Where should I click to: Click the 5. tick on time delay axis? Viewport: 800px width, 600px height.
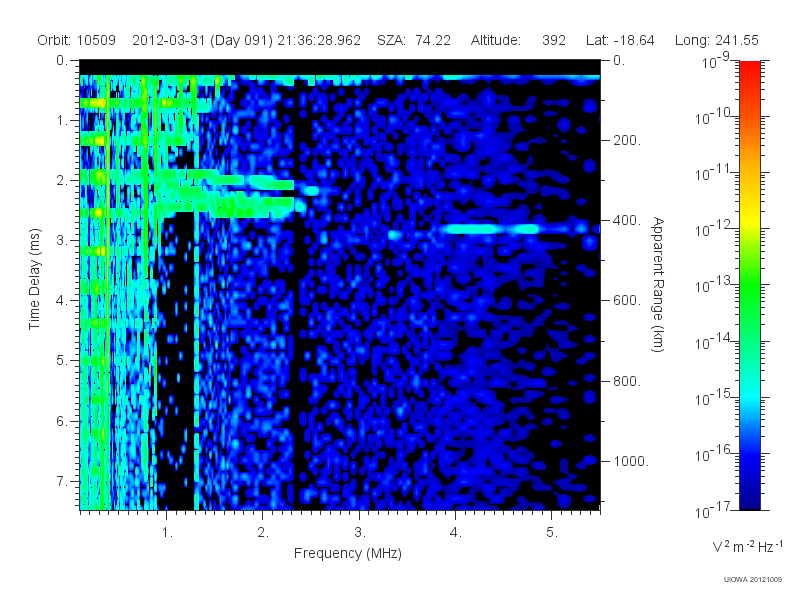(x=61, y=361)
